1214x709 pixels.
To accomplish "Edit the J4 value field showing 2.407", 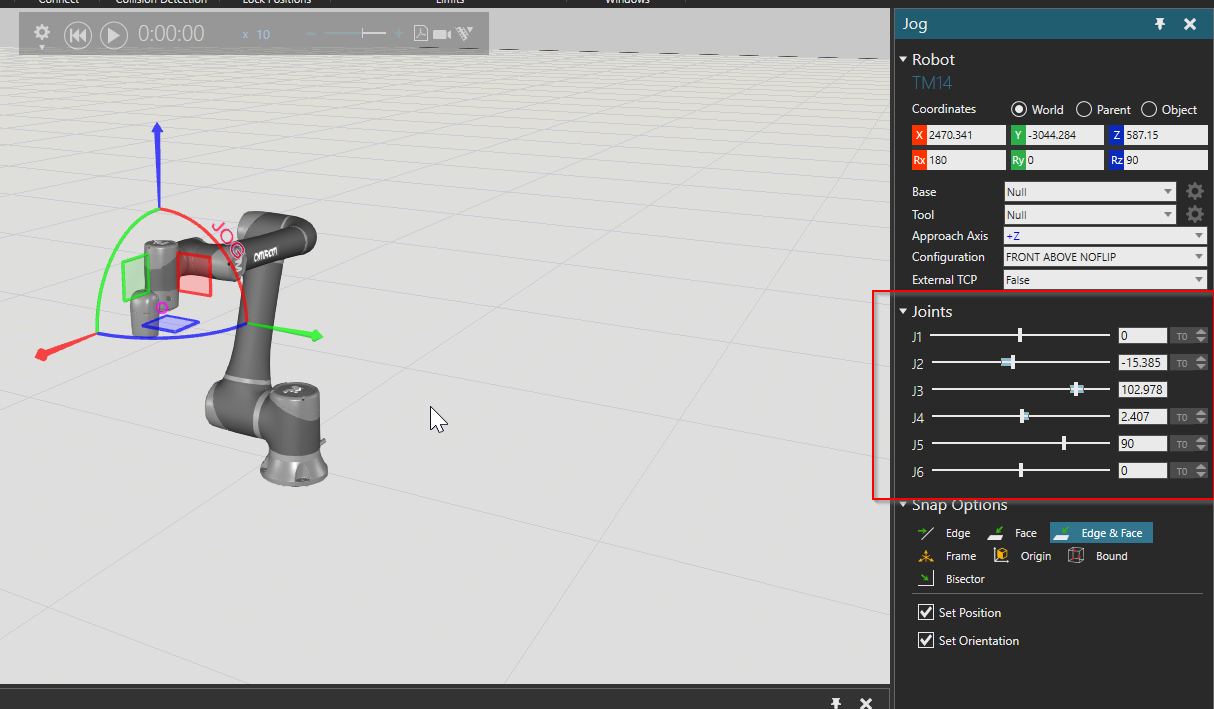I will [1142, 417].
